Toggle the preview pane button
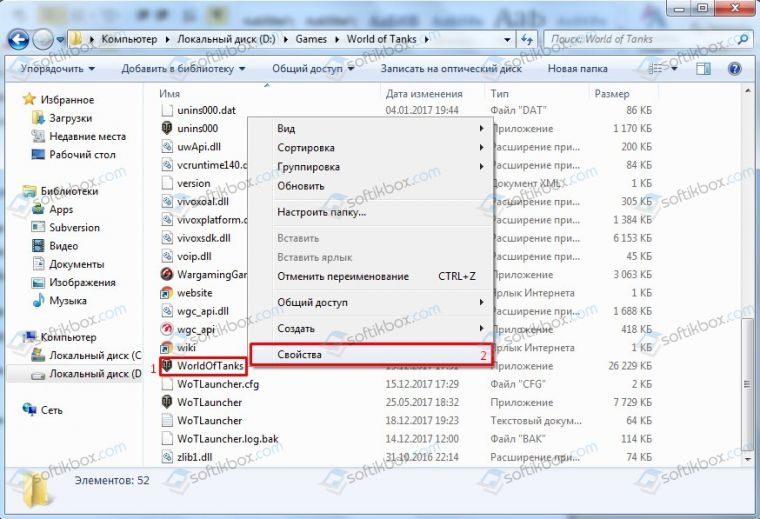This screenshot has width=760, height=519. click(703, 69)
